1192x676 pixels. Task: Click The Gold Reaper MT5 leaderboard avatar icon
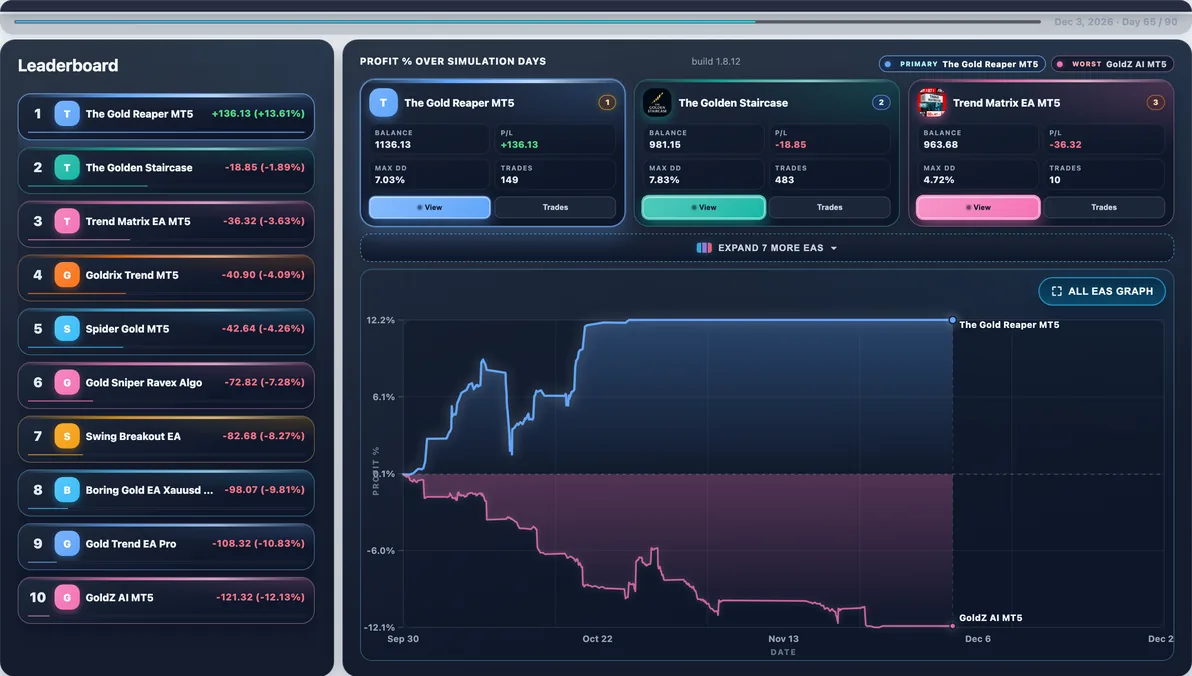click(x=67, y=114)
